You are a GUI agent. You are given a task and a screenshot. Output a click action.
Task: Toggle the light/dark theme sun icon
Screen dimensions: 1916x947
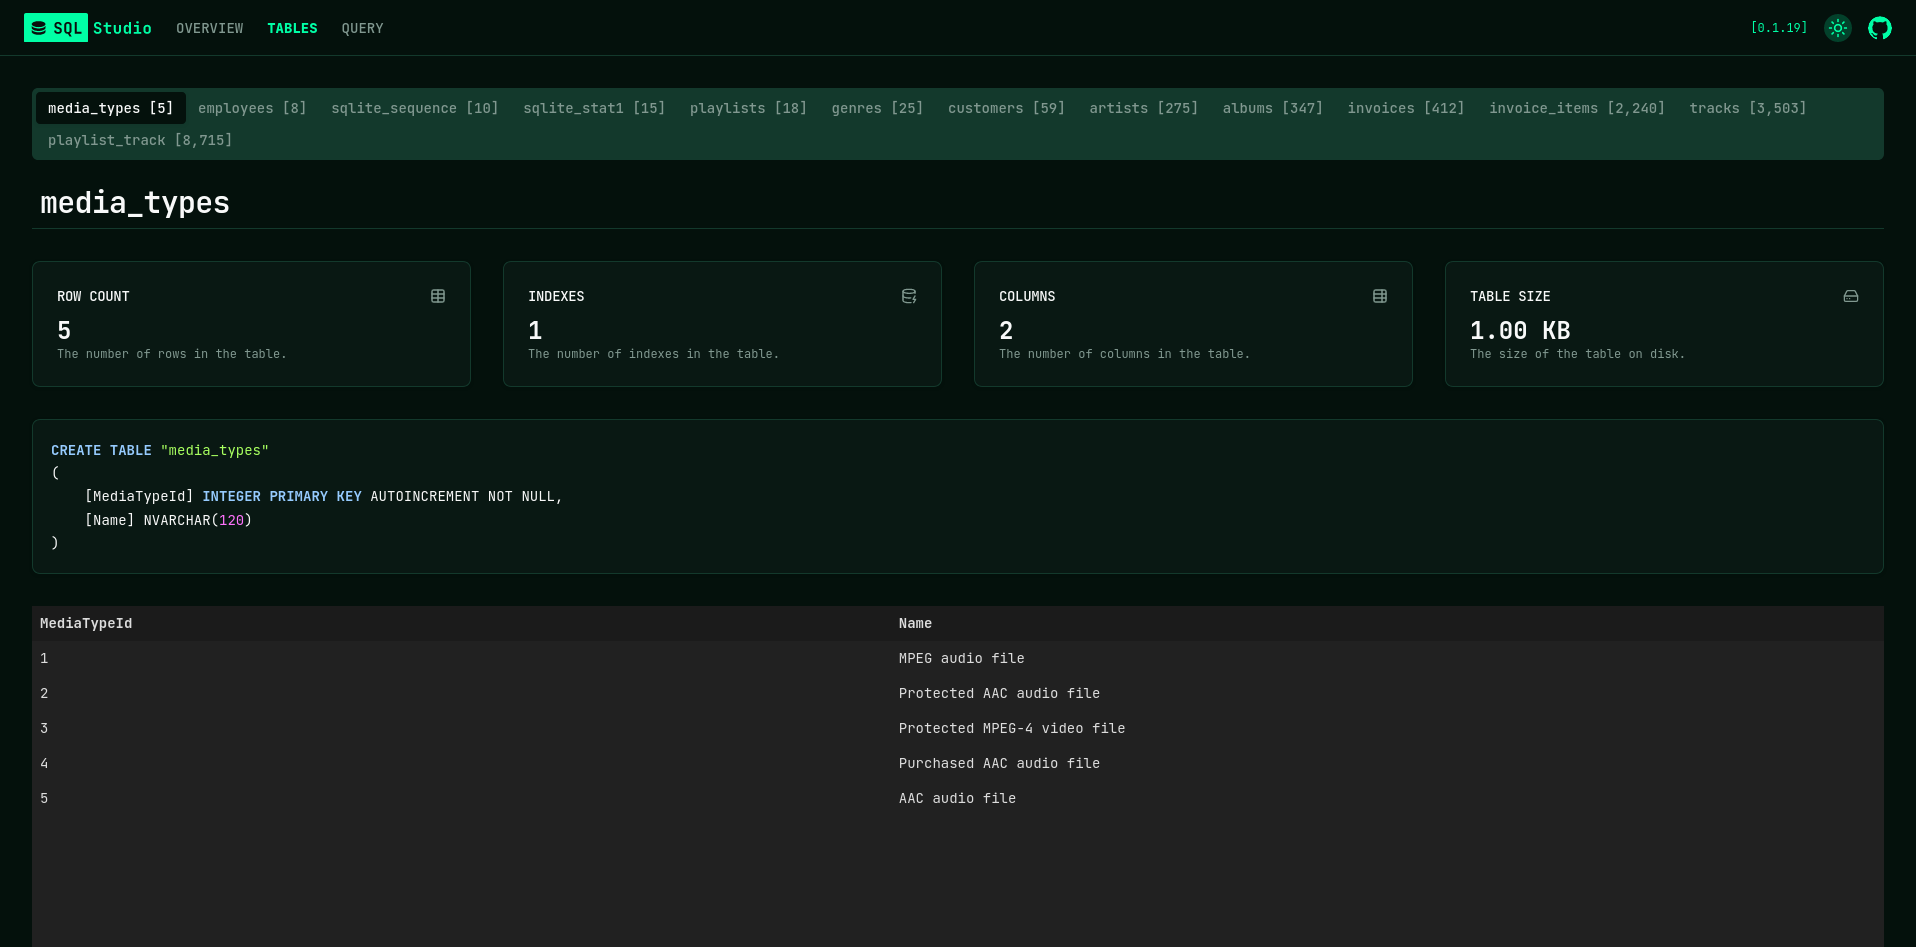tap(1838, 28)
